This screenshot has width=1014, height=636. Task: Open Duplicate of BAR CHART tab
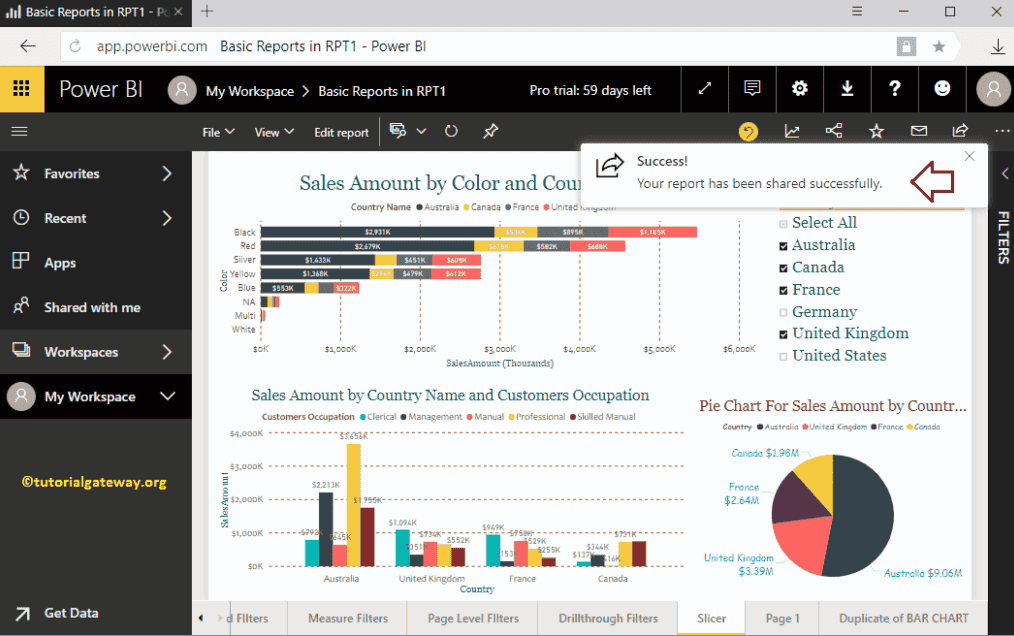point(903,618)
